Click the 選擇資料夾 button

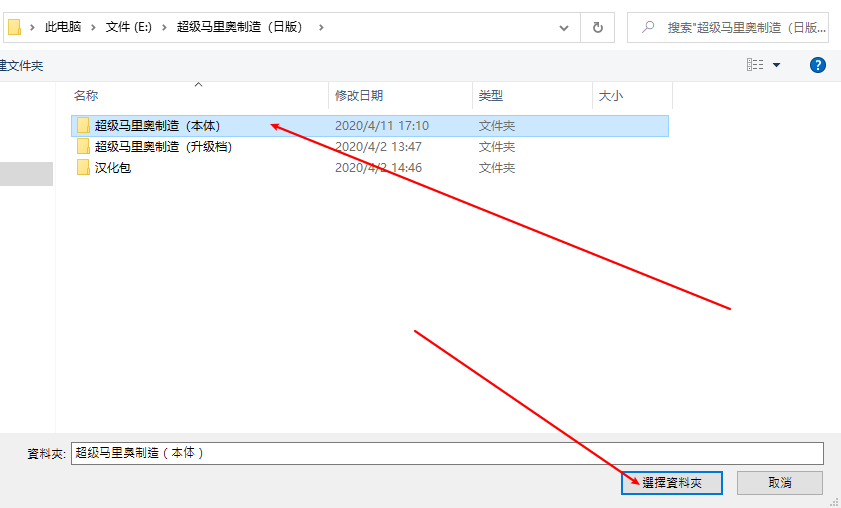[672, 483]
